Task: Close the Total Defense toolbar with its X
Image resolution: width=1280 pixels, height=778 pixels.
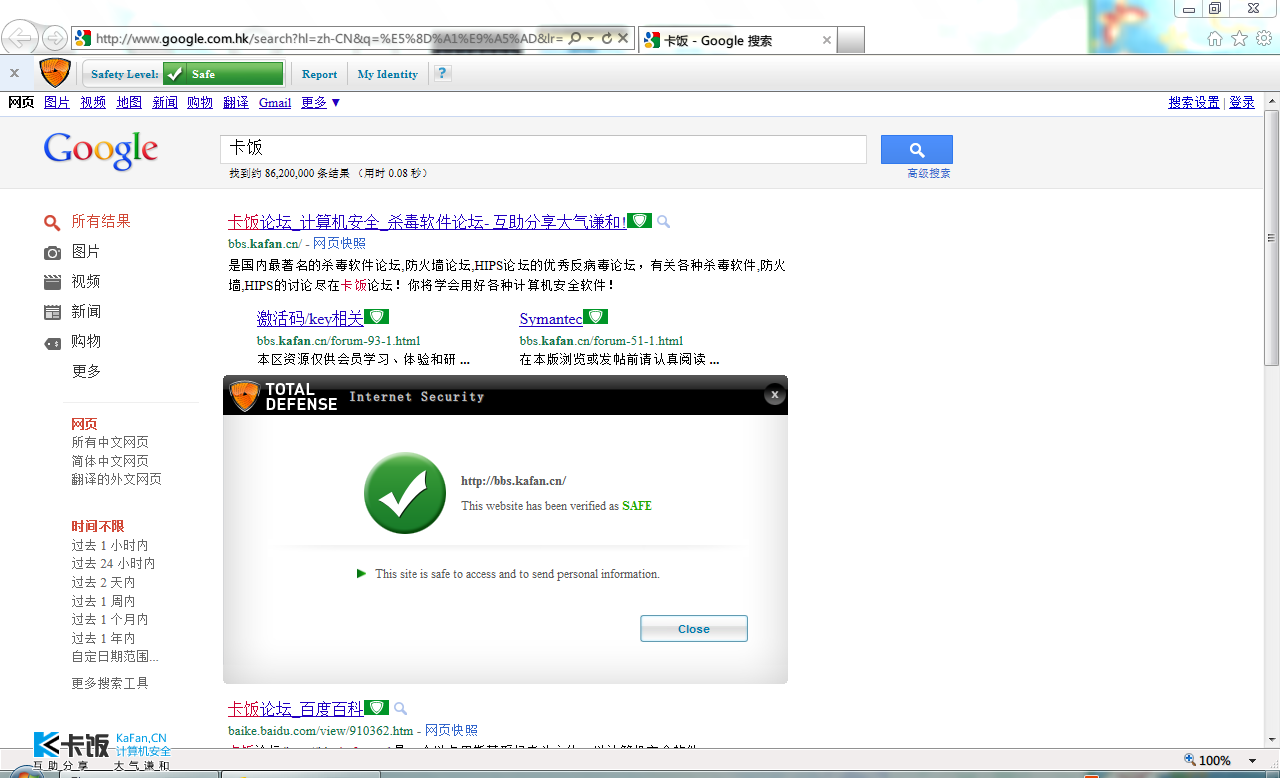Action: pos(14,73)
